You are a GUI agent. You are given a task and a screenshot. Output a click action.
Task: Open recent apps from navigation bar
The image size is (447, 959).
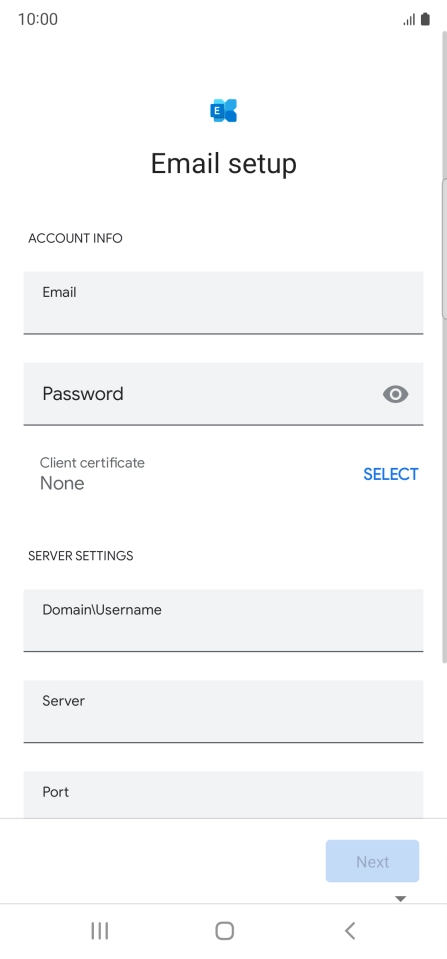coord(99,931)
